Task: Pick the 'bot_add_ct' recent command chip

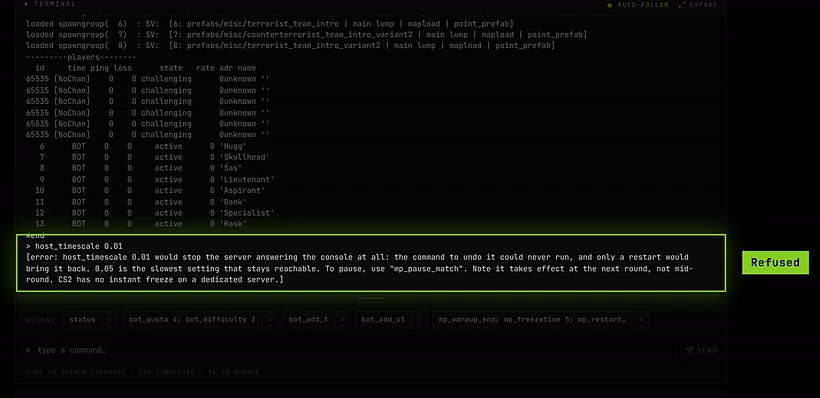Action: pyautogui.click(x=383, y=320)
